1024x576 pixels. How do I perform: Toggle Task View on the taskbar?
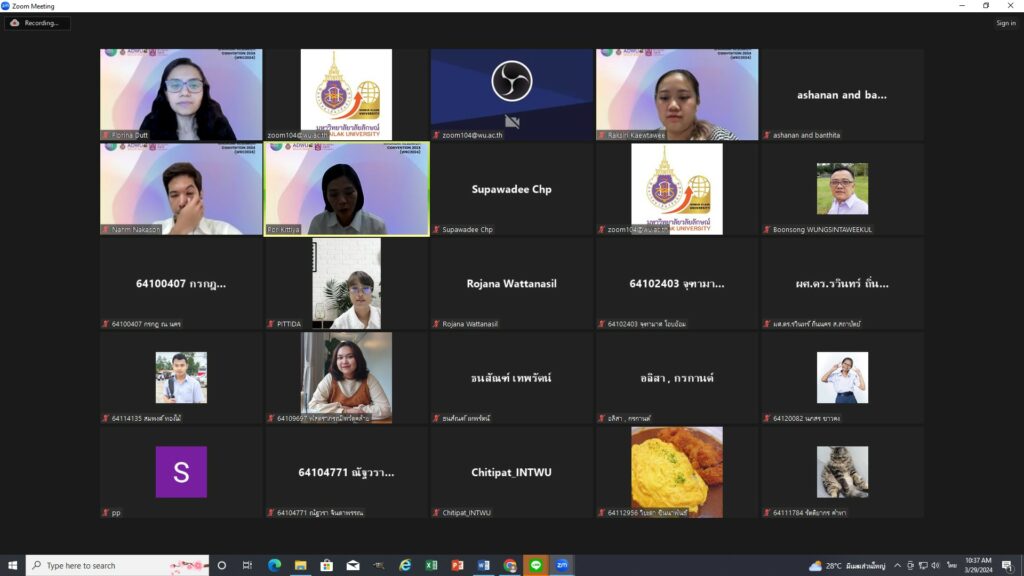247,565
